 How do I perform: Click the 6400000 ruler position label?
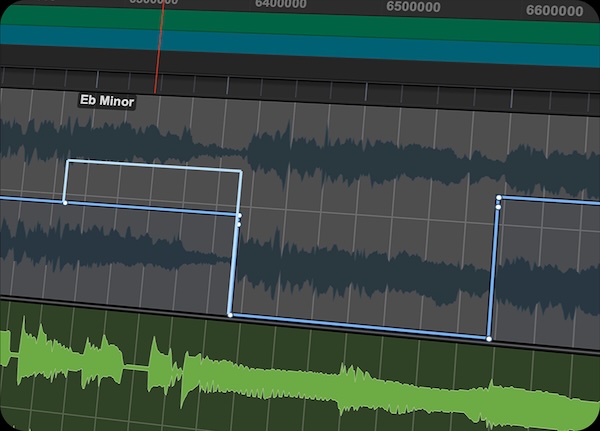coord(280,5)
